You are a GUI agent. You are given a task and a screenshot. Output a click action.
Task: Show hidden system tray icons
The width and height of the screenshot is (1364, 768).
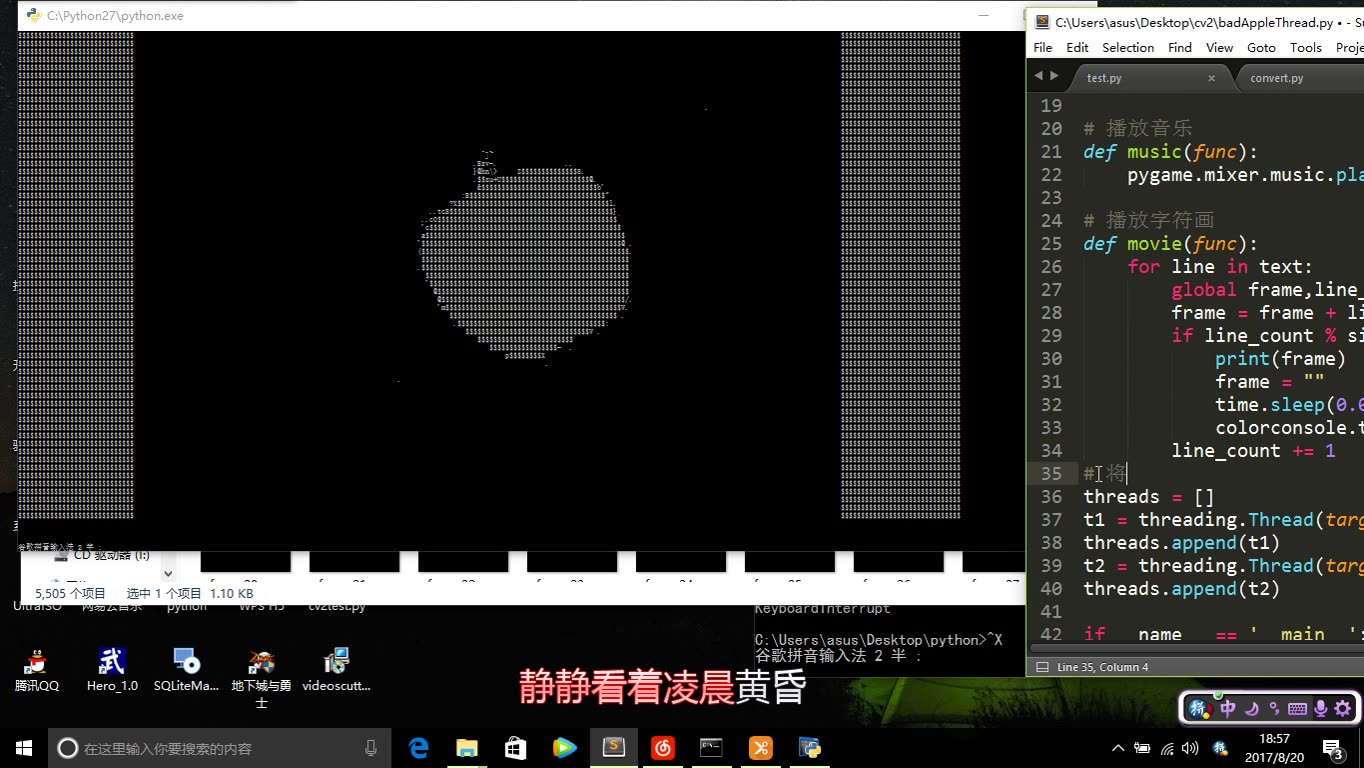pos(1118,748)
